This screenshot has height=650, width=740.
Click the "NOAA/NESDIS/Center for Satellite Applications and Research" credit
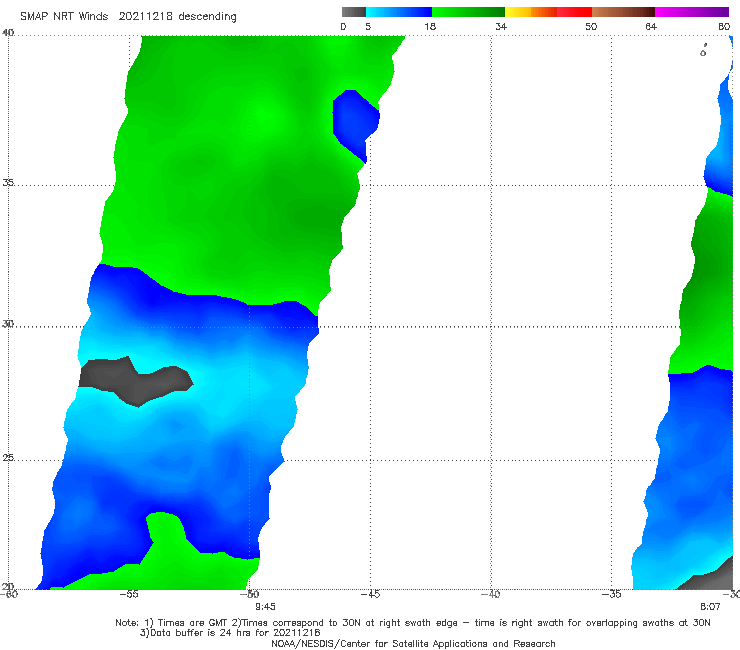(x=413, y=644)
